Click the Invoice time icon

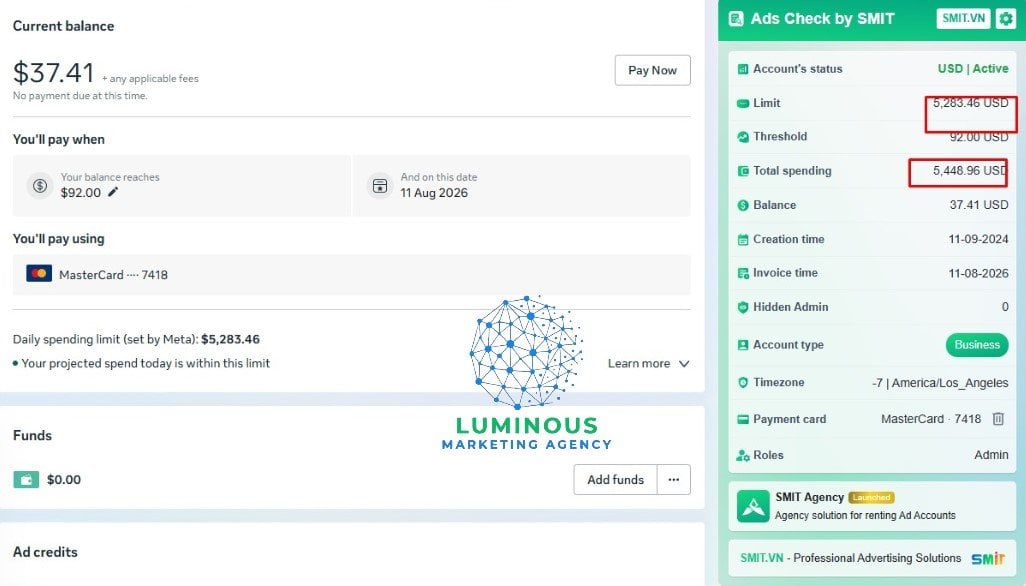click(743, 273)
